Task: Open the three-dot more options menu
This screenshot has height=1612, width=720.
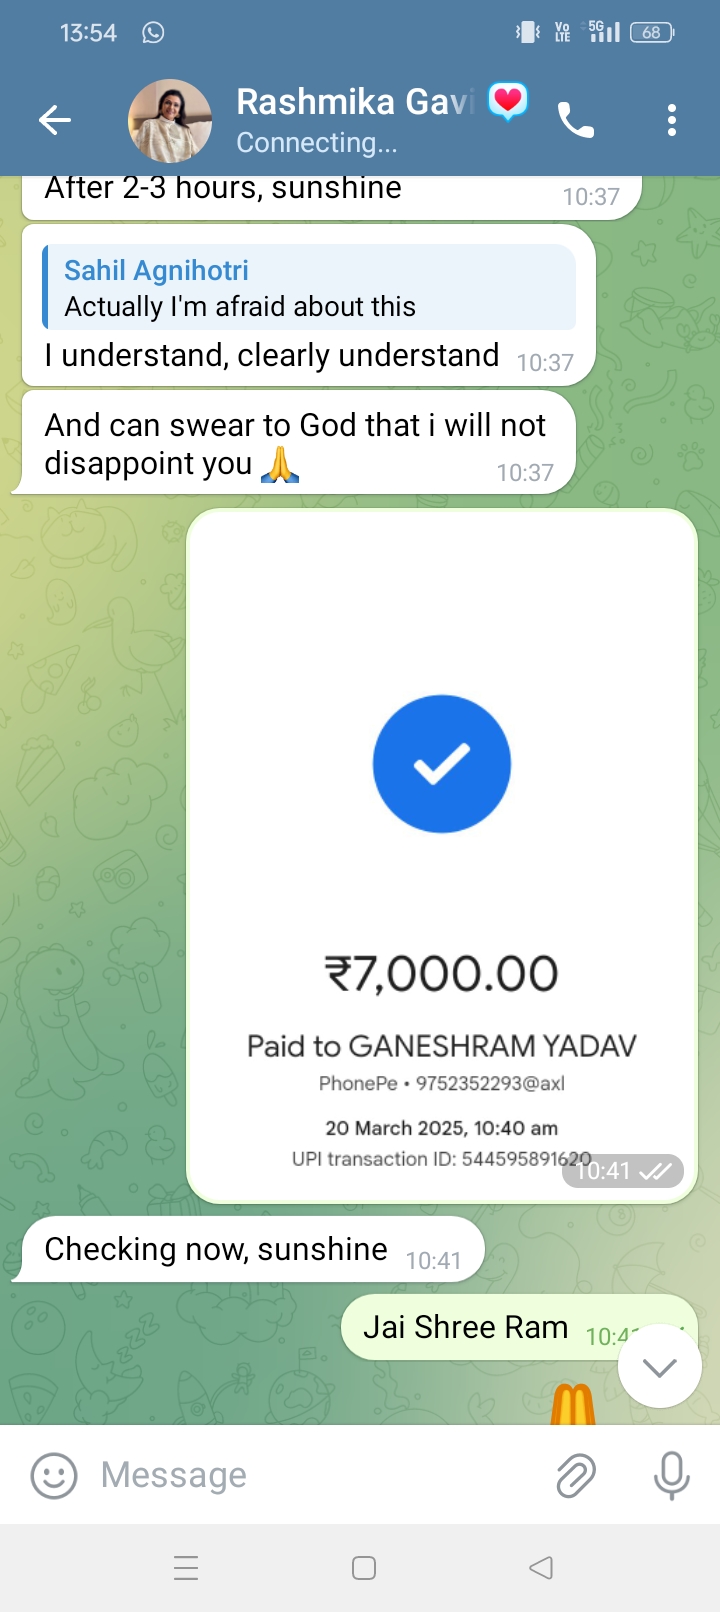Action: [672, 121]
